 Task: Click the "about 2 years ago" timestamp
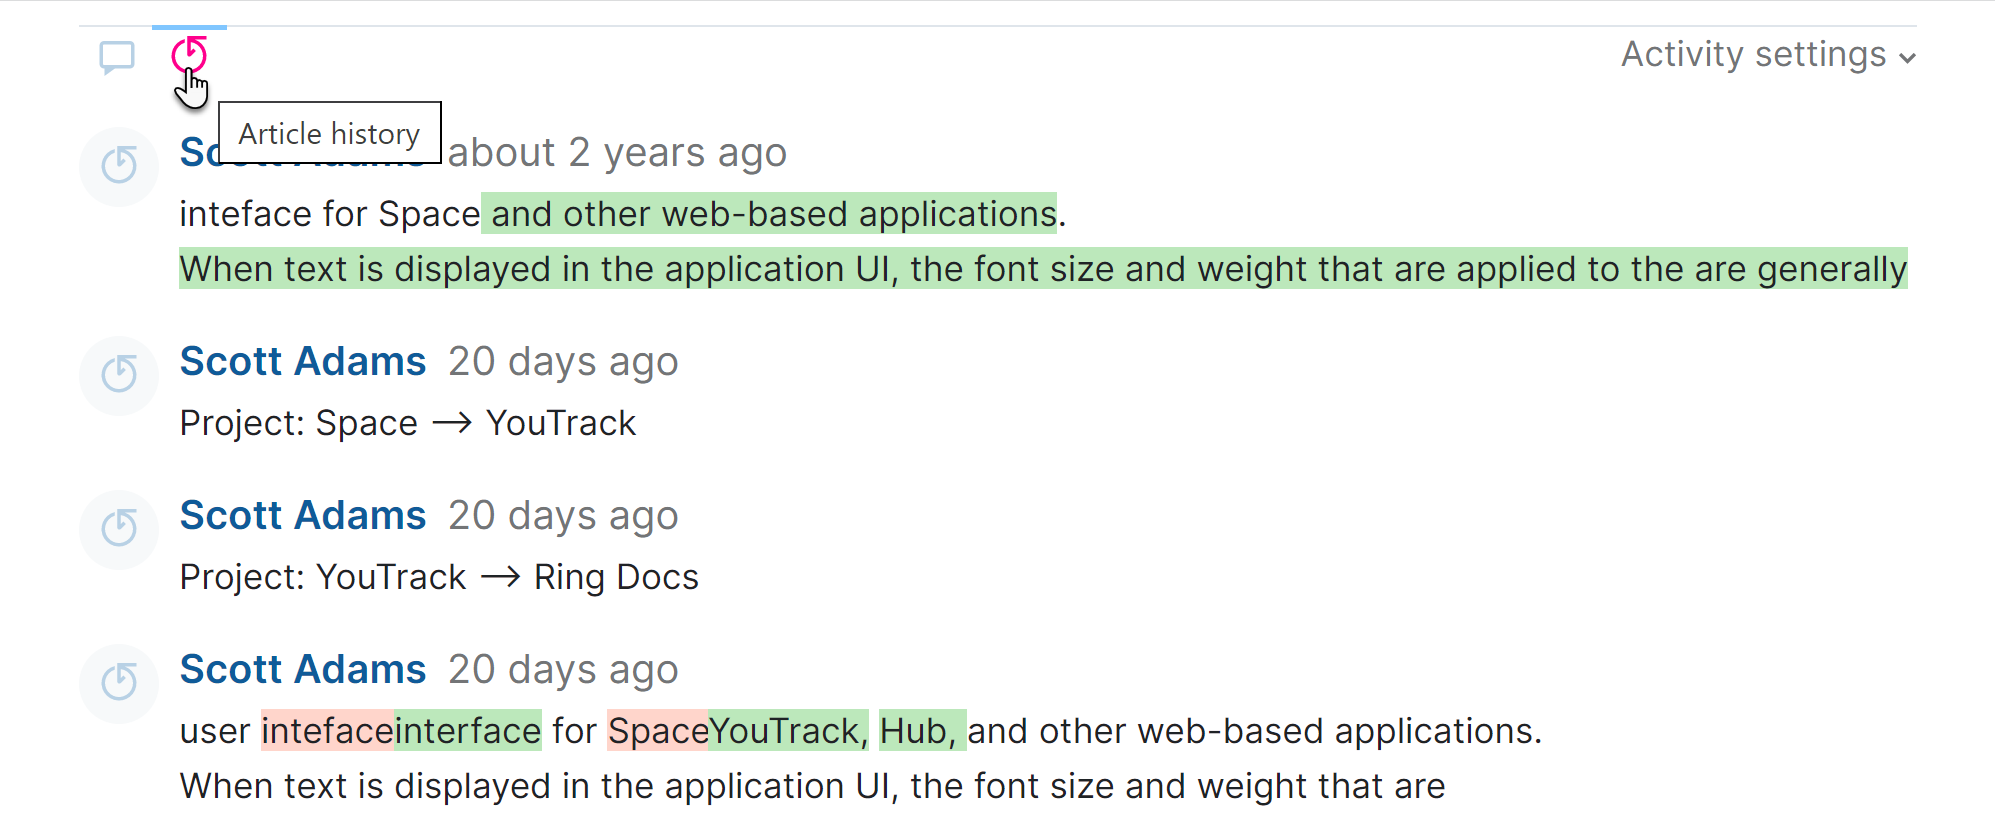click(617, 153)
